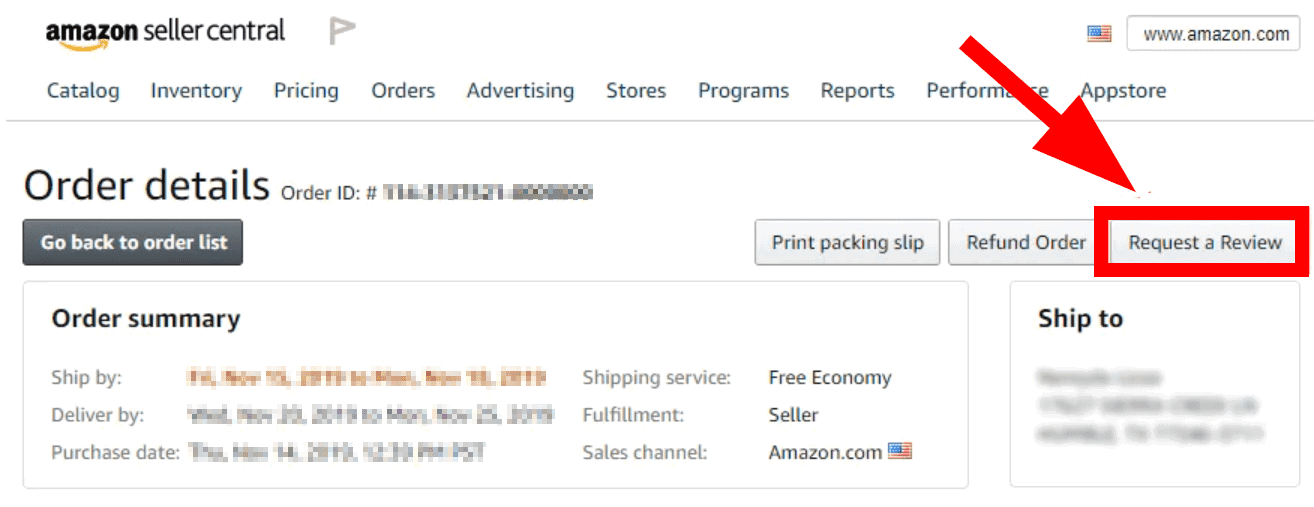1314x507 pixels.
Task: Click the Refund Order button
Action: (1026, 242)
